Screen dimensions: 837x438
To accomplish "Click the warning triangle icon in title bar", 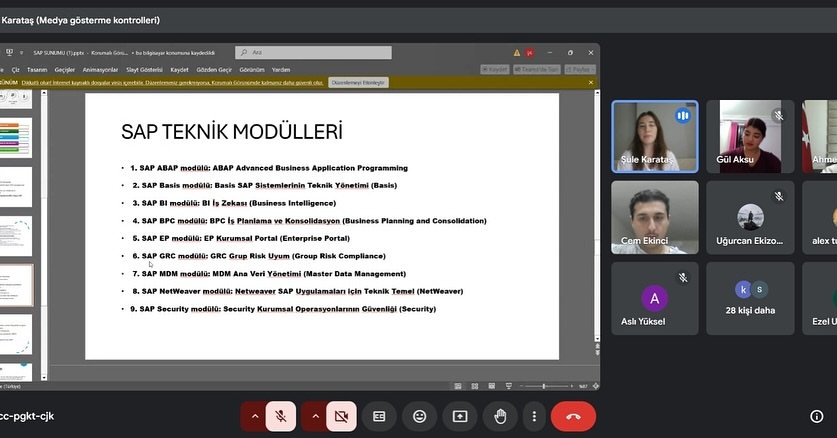I will click(516, 53).
